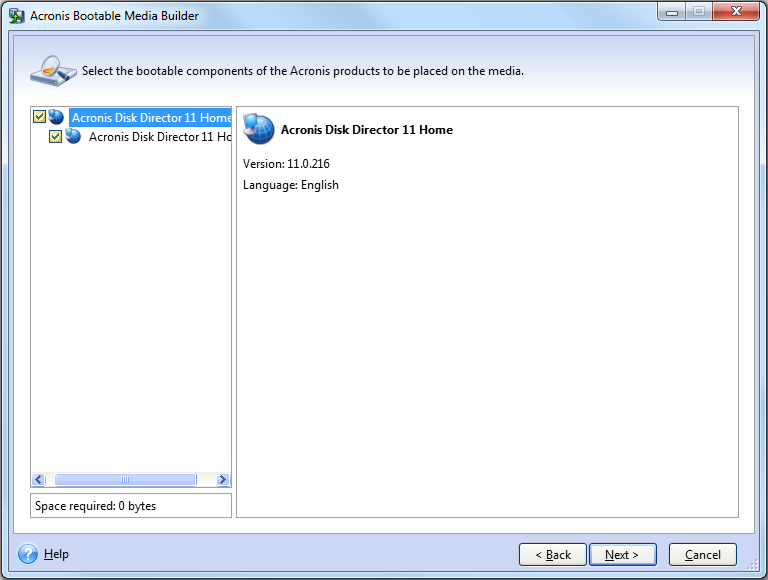Proceed with the Next button

(x=621, y=554)
